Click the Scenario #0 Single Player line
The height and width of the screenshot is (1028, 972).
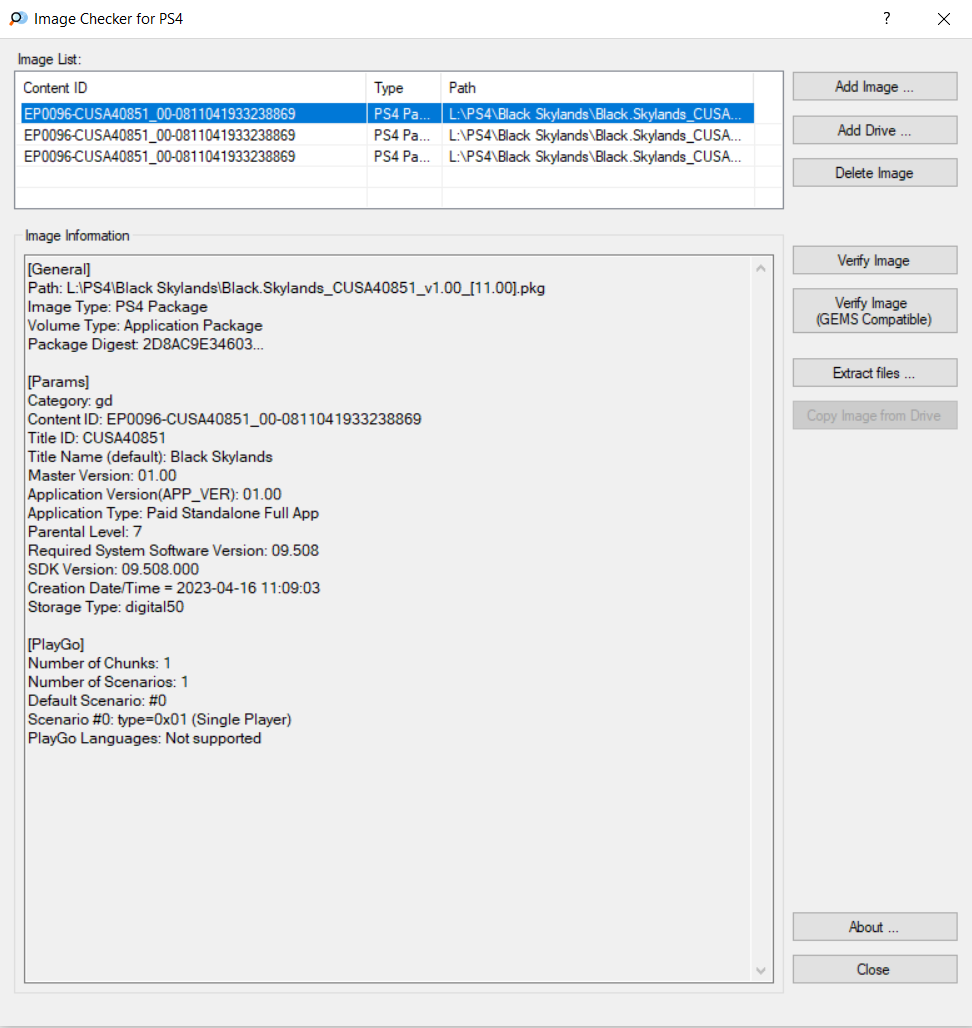coord(159,720)
